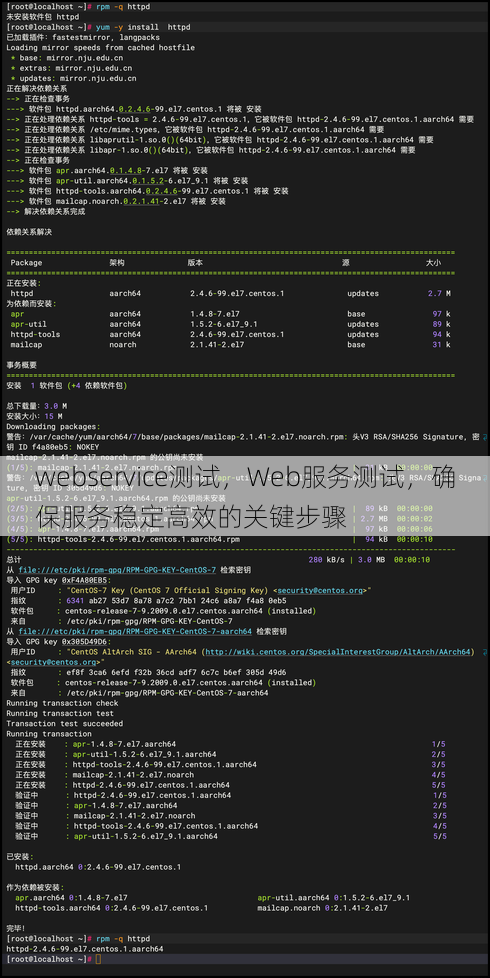Click the '2.7 M' size of httpd
The image size is (490, 978).
coord(439,293)
